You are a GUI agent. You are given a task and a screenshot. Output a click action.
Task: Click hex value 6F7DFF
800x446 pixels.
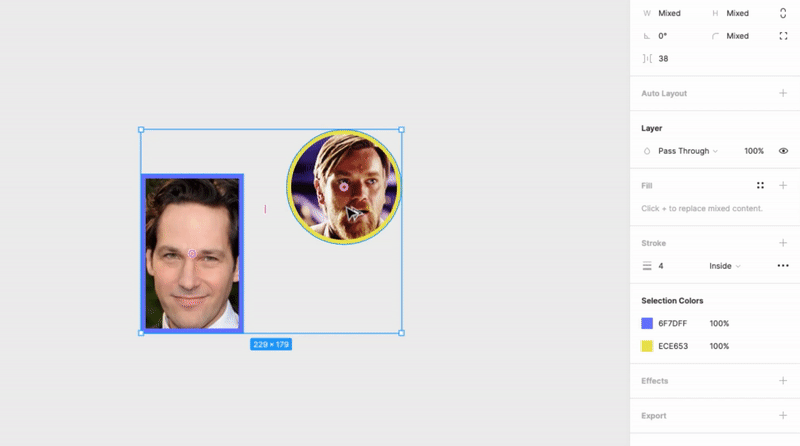point(672,324)
